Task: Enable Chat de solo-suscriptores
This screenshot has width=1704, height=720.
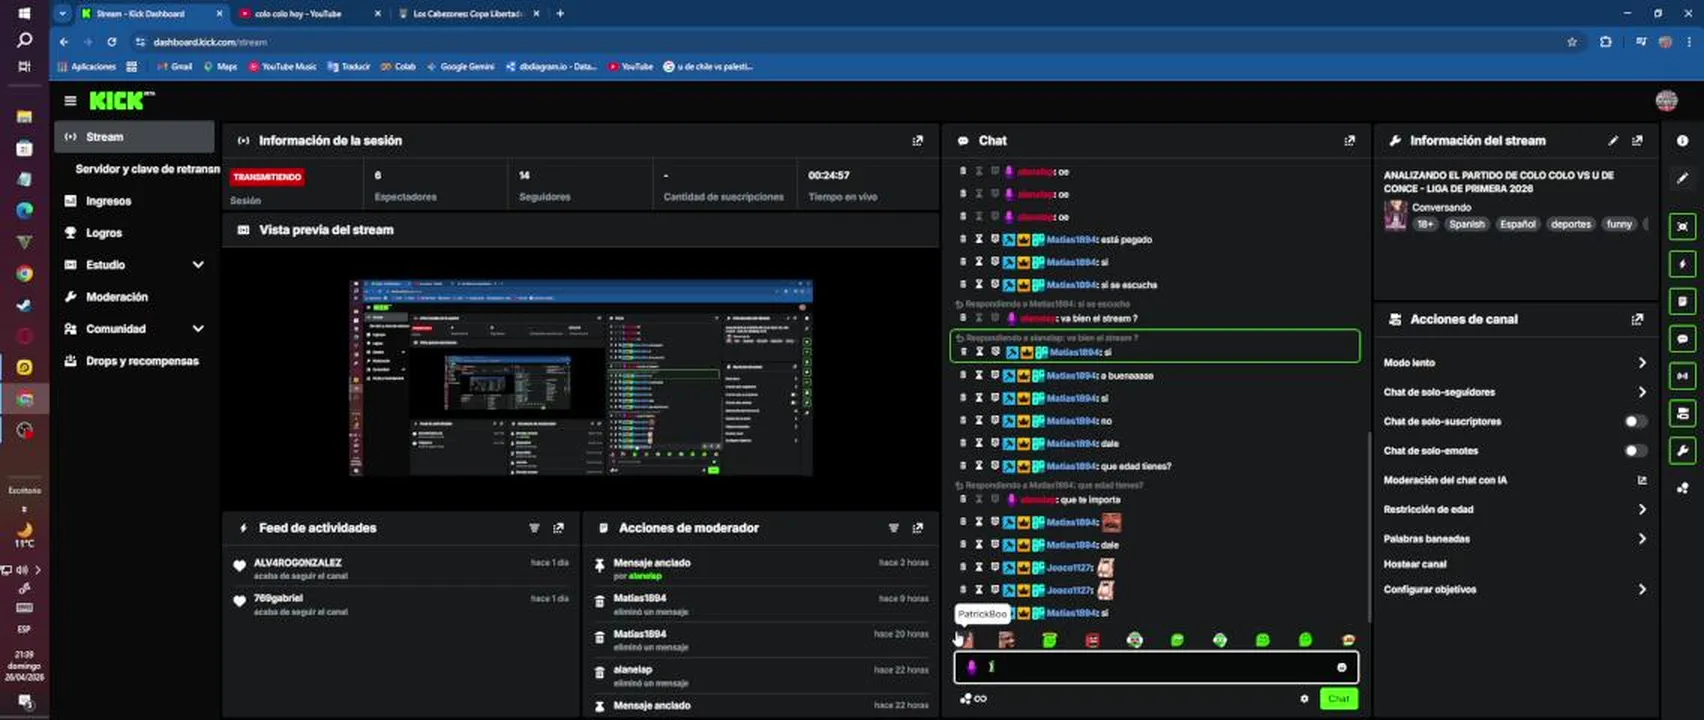Action: [x=1635, y=421]
